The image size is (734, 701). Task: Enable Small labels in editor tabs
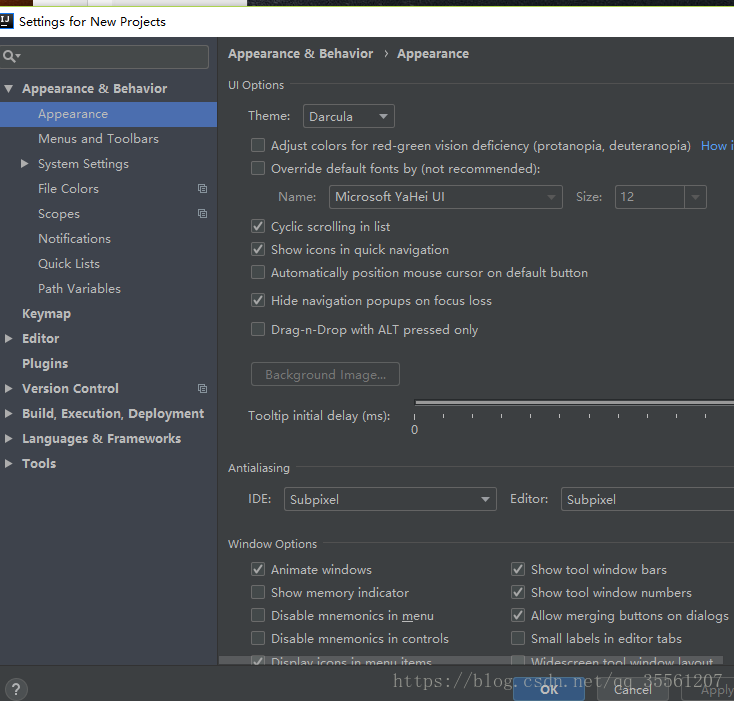[x=518, y=638]
